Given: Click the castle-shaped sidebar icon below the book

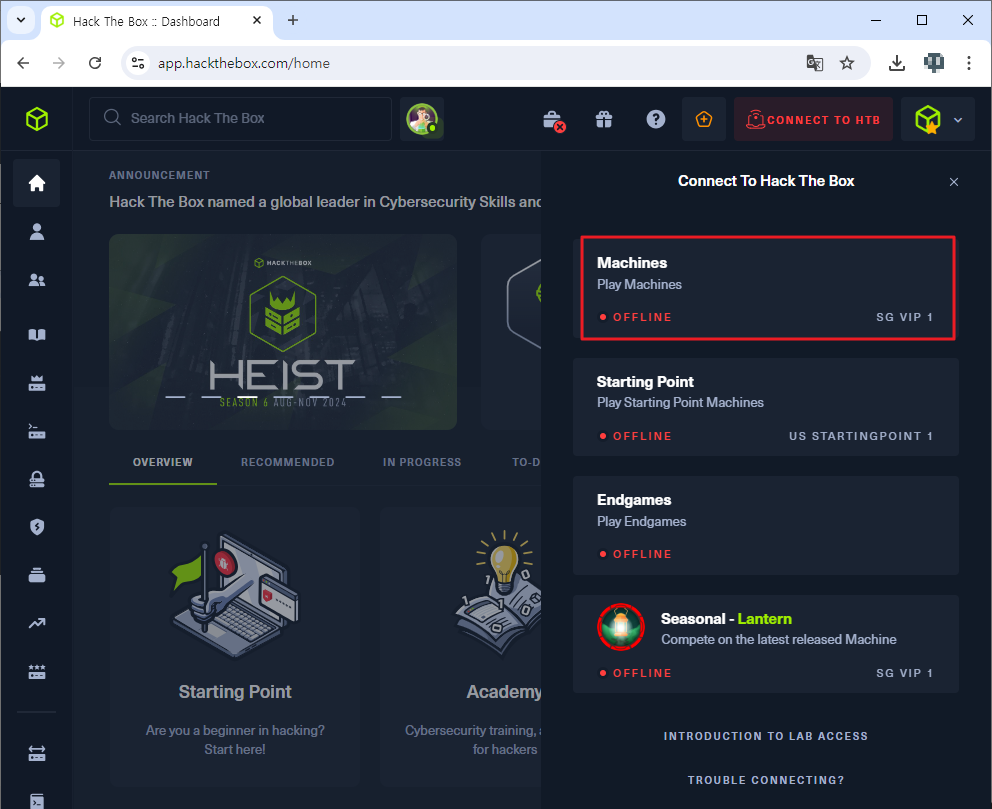Looking at the screenshot, I should tap(37, 383).
